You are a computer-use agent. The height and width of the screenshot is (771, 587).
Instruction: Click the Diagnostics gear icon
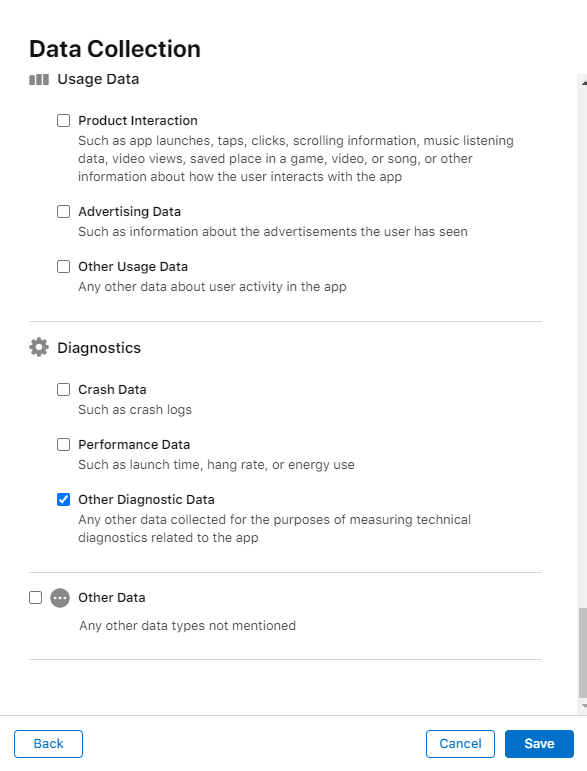coord(39,347)
